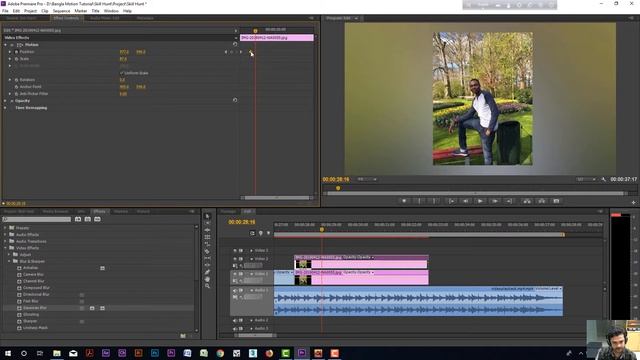Click Add Marker button in Program monitor transport

[x=404, y=201]
